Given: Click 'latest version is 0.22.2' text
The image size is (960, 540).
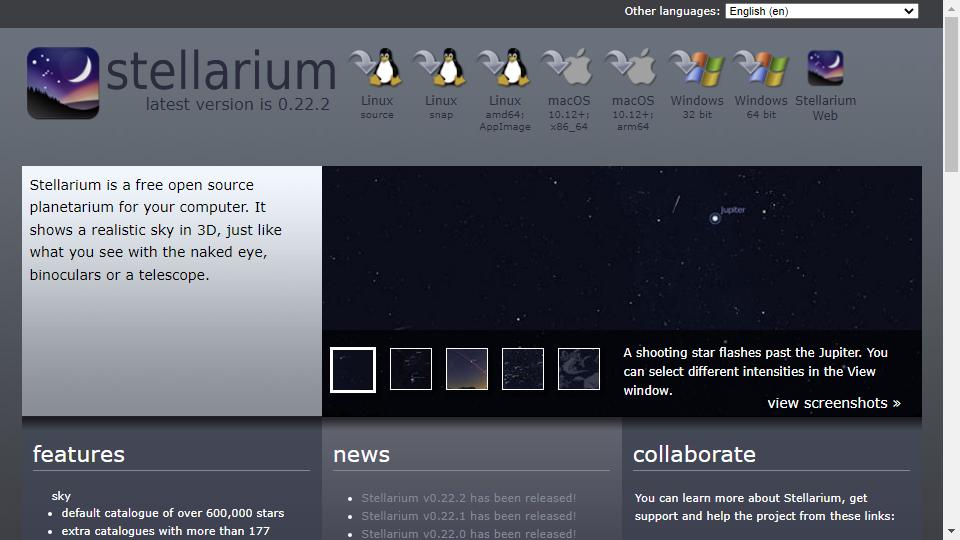Looking at the screenshot, I should pos(238,104).
